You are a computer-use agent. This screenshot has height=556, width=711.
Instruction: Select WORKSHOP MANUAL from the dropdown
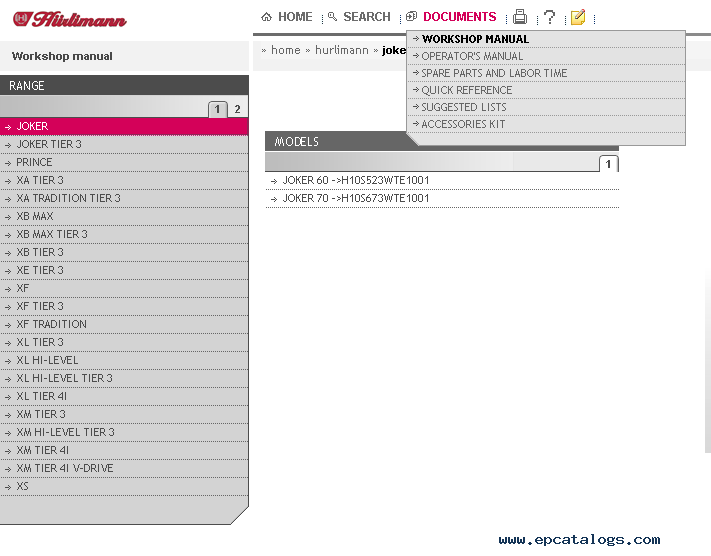(x=546, y=39)
